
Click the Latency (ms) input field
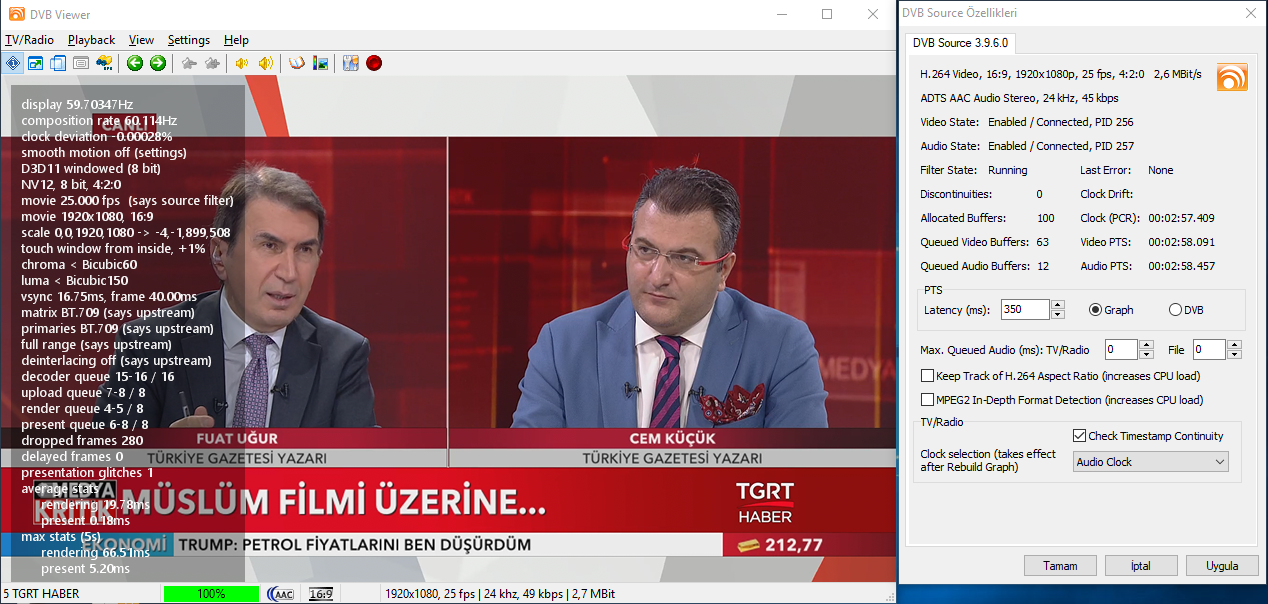click(x=1024, y=310)
